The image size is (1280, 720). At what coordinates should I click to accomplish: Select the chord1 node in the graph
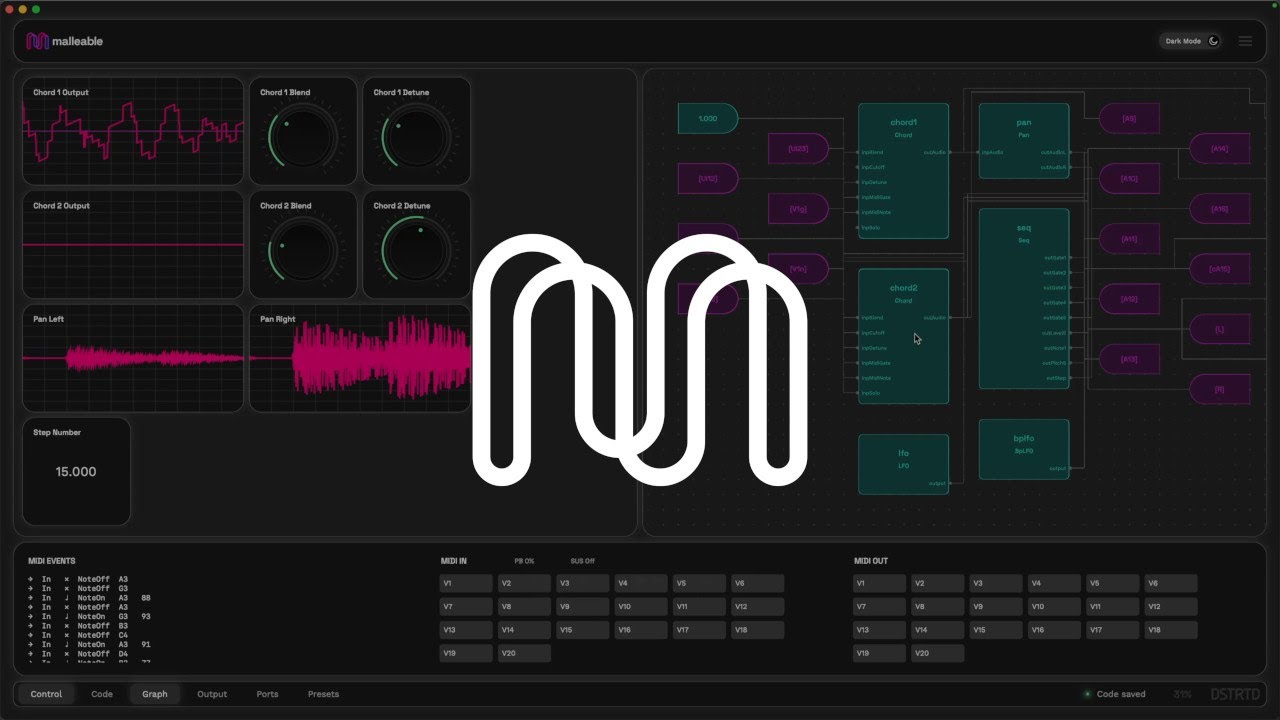tap(903, 171)
